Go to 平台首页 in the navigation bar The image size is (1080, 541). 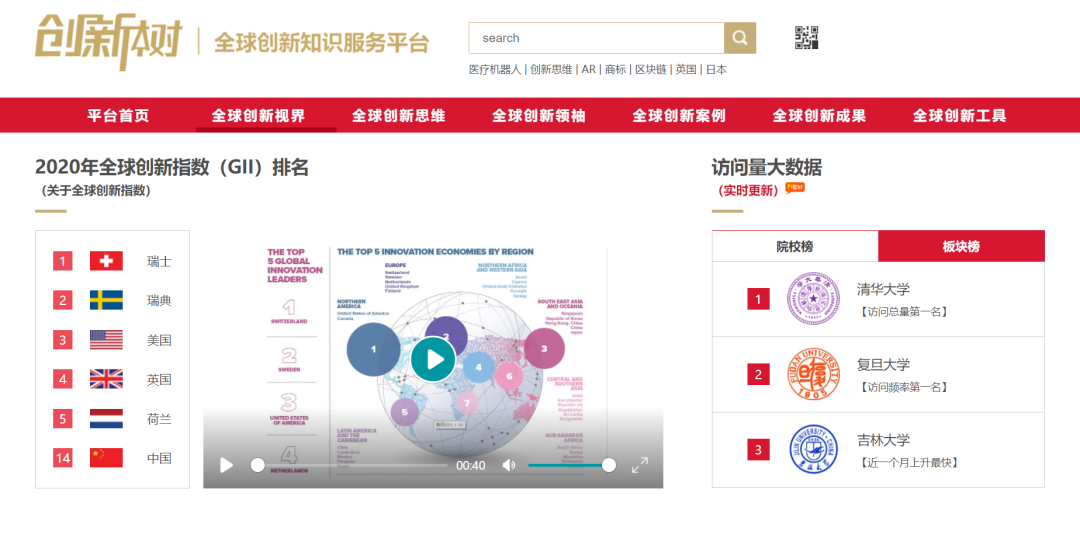point(118,115)
